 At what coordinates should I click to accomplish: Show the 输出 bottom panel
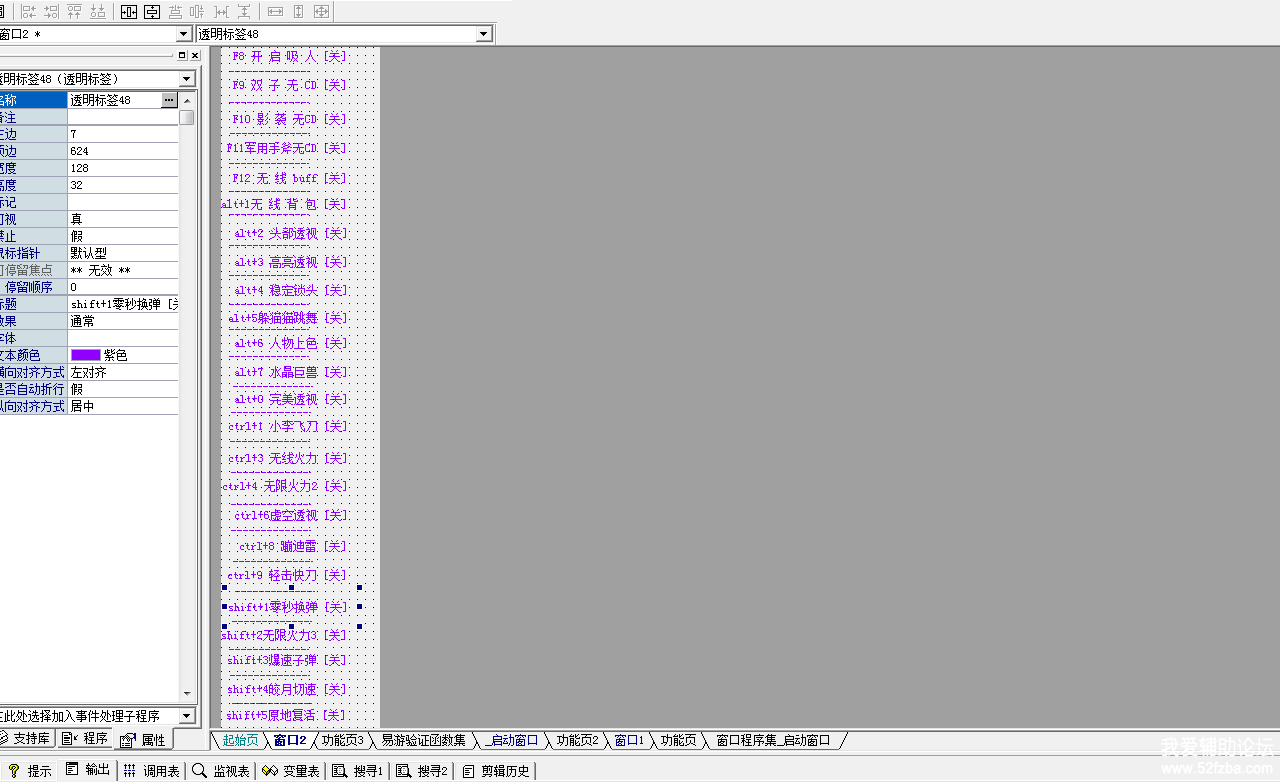pyautogui.click(x=88, y=770)
